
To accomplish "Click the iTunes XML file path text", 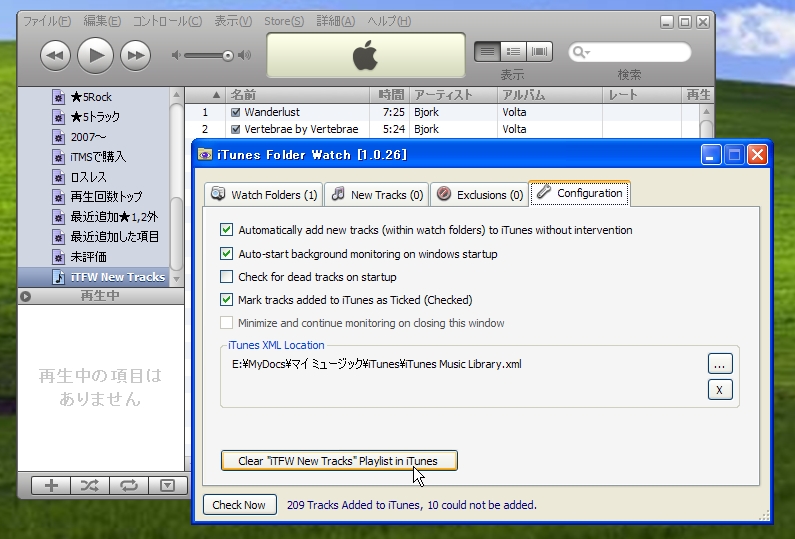I will click(377, 364).
